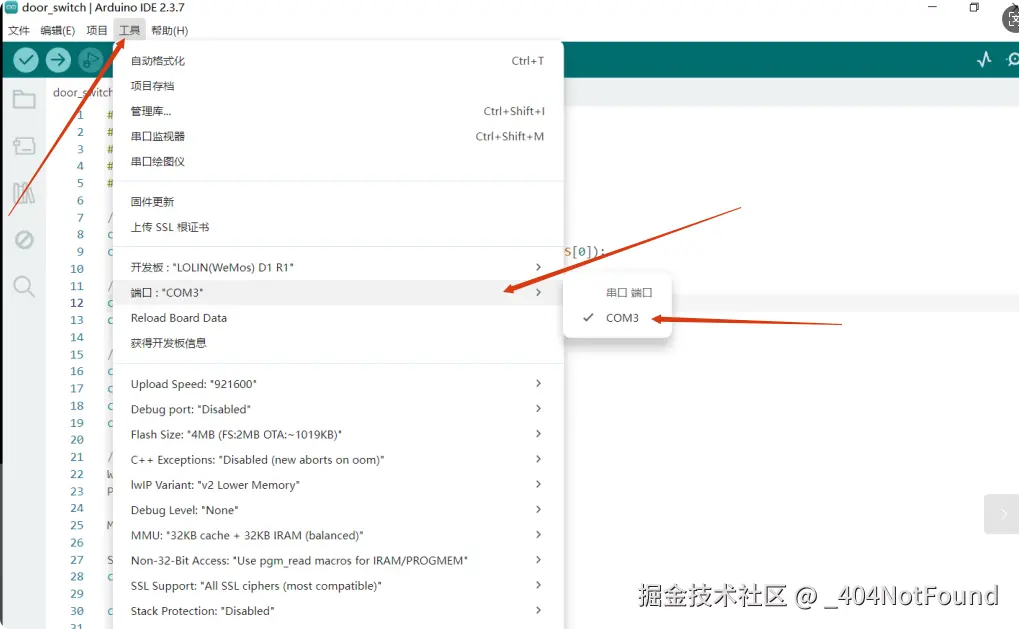Expand the Debug Level None submenu
1019x629 pixels.
click(337, 510)
